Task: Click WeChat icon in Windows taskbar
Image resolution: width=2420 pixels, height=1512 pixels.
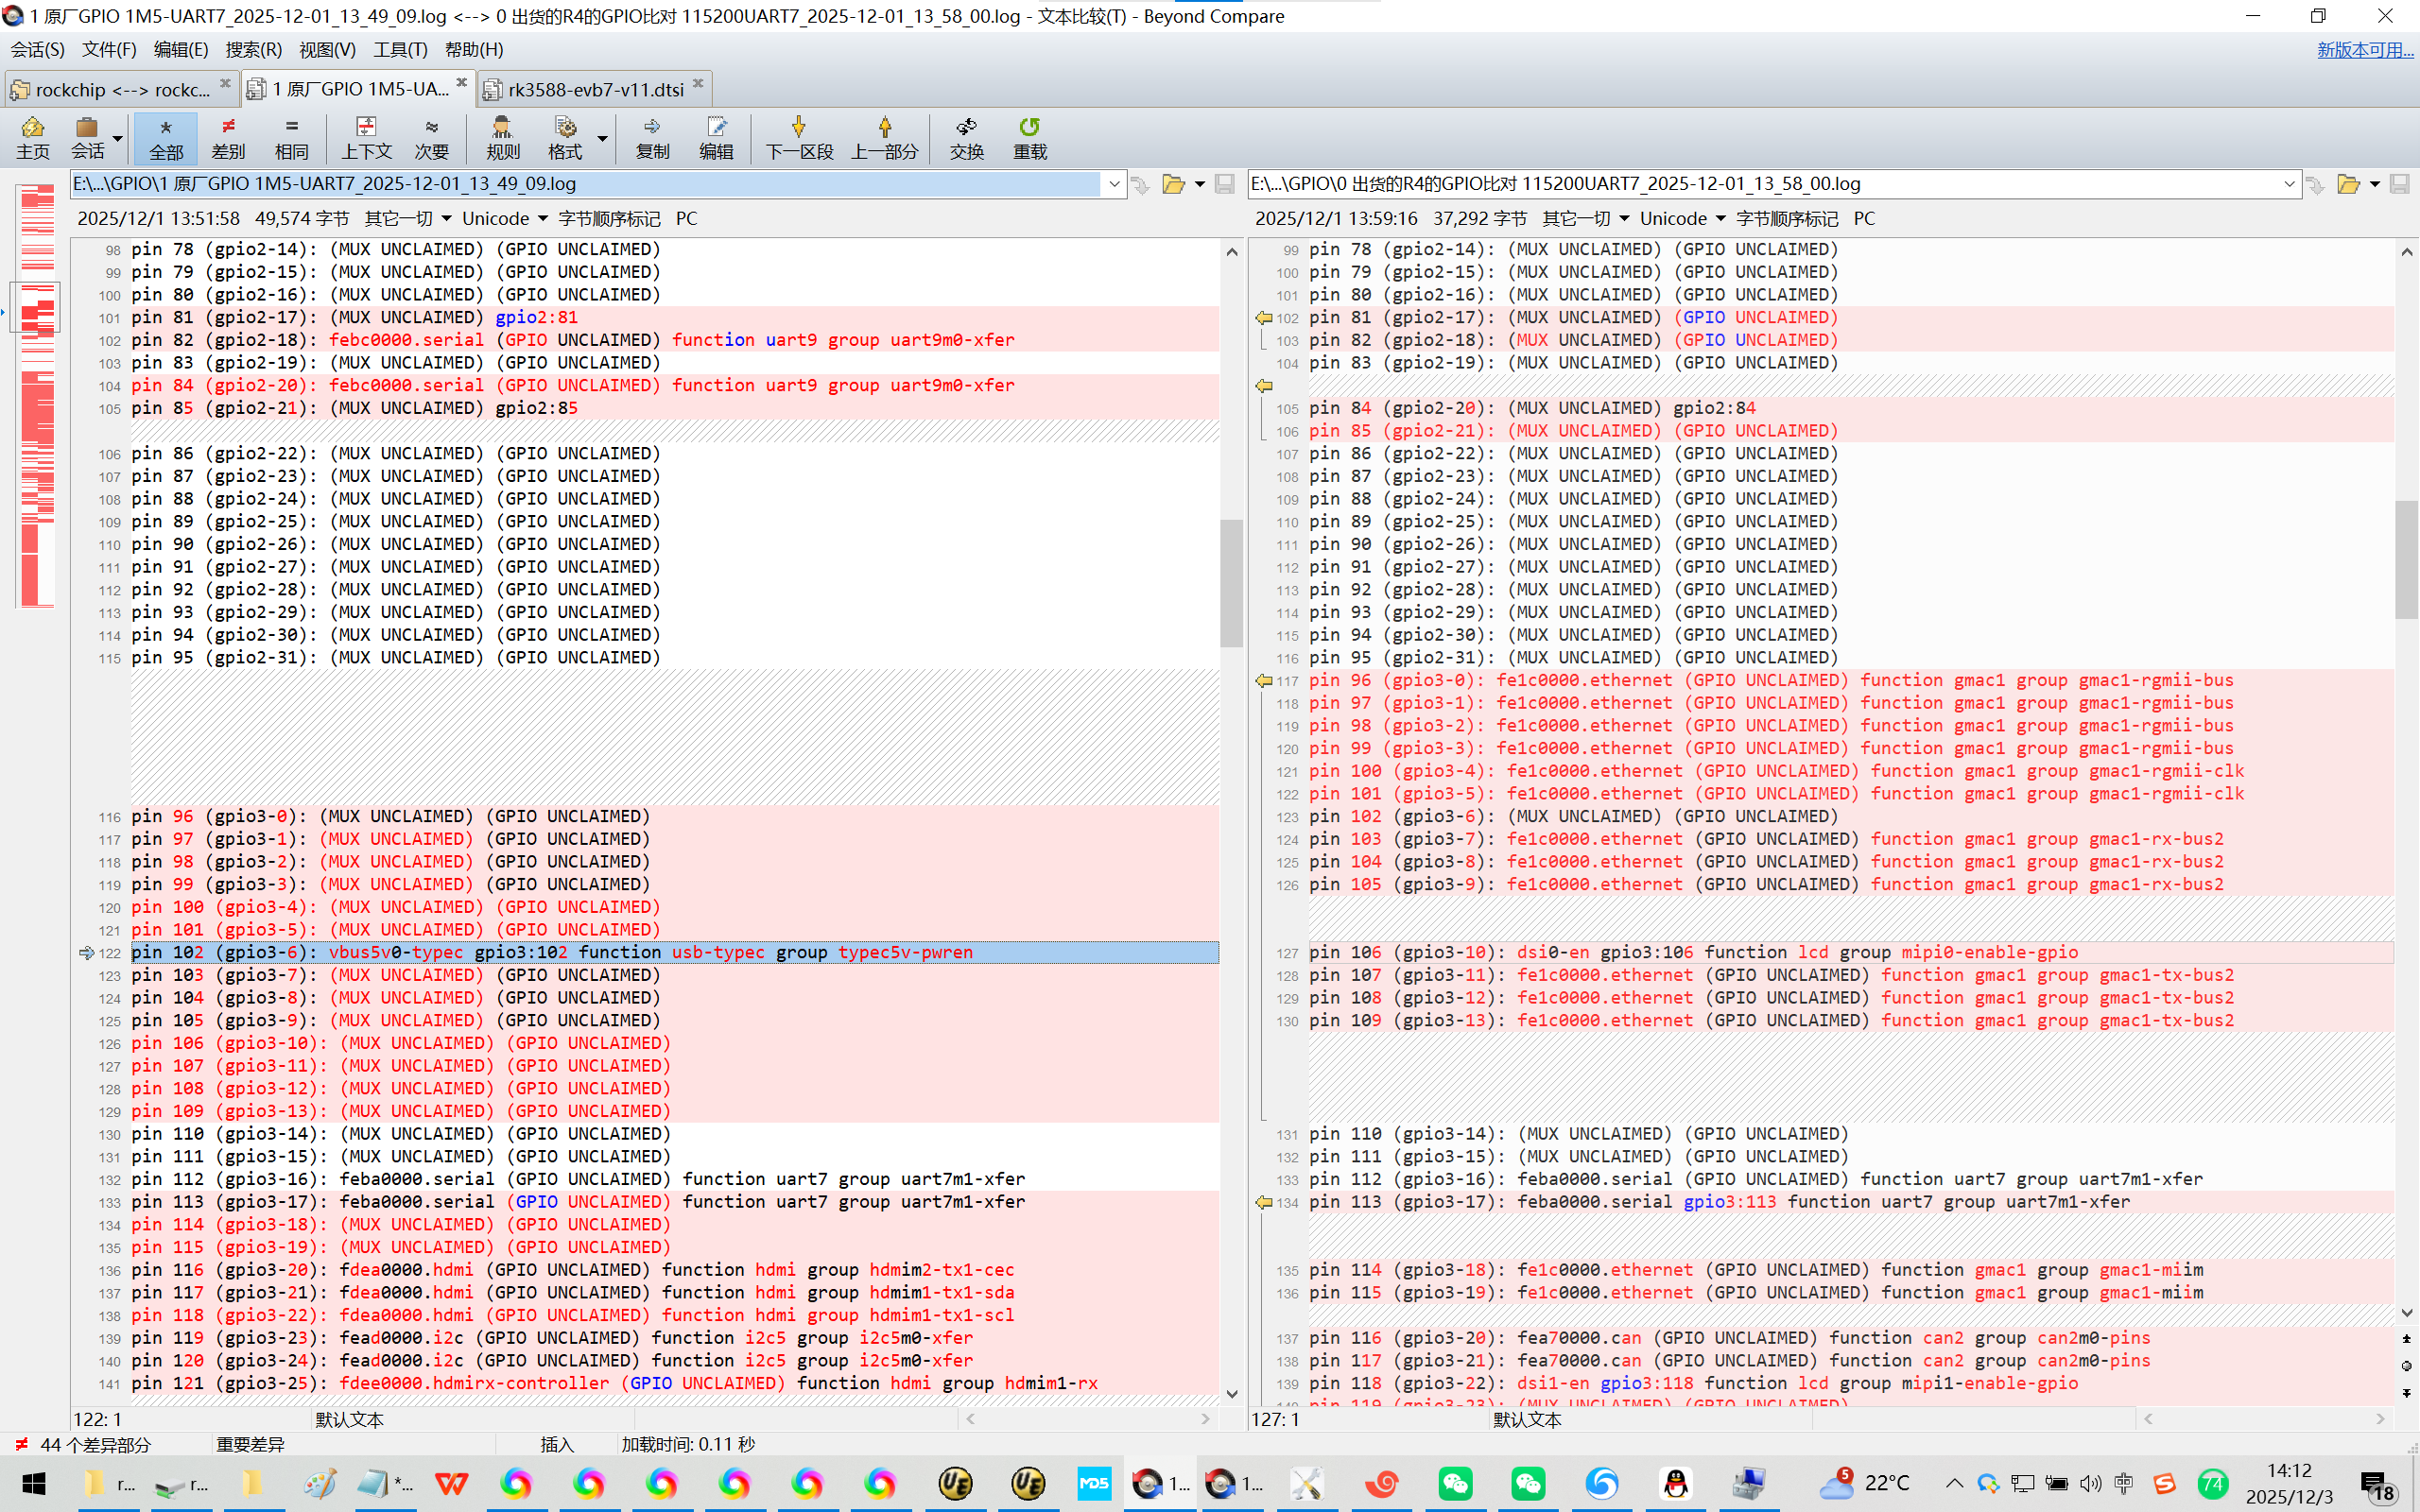Action: tap(1455, 1483)
